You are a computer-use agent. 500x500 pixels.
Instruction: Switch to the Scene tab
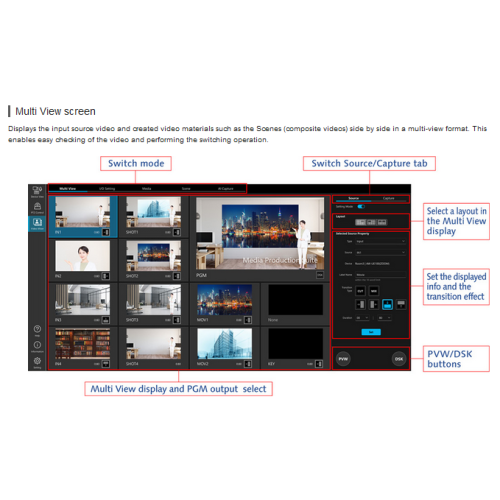(186, 189)
